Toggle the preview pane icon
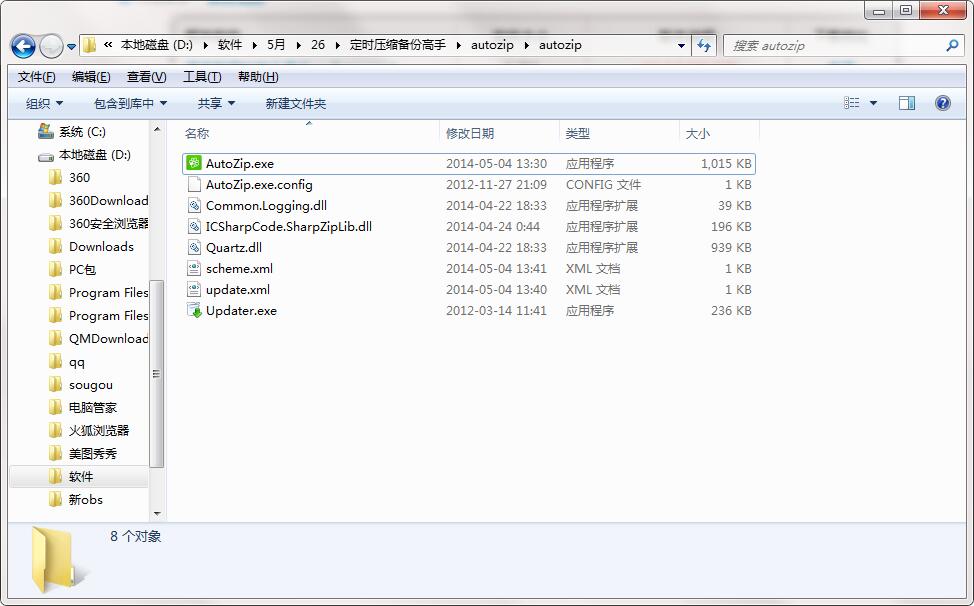 point(907,103)
